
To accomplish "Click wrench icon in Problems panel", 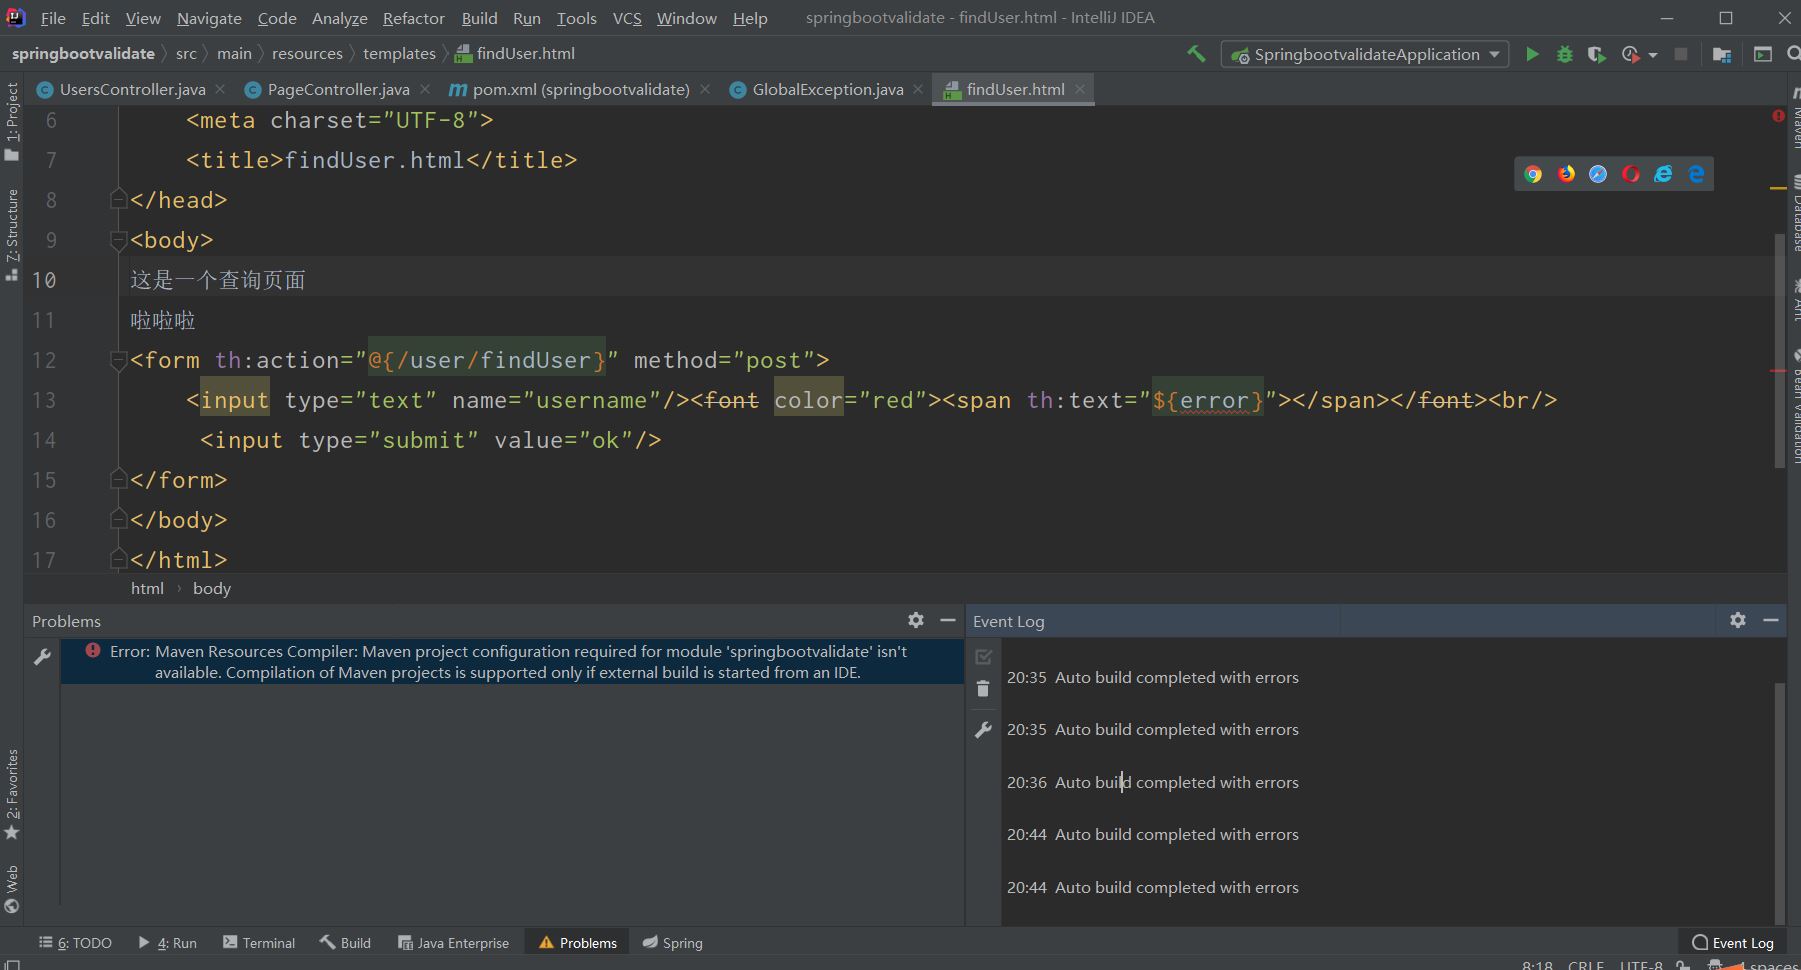I will pyautogui.click(x=42, y=657).
